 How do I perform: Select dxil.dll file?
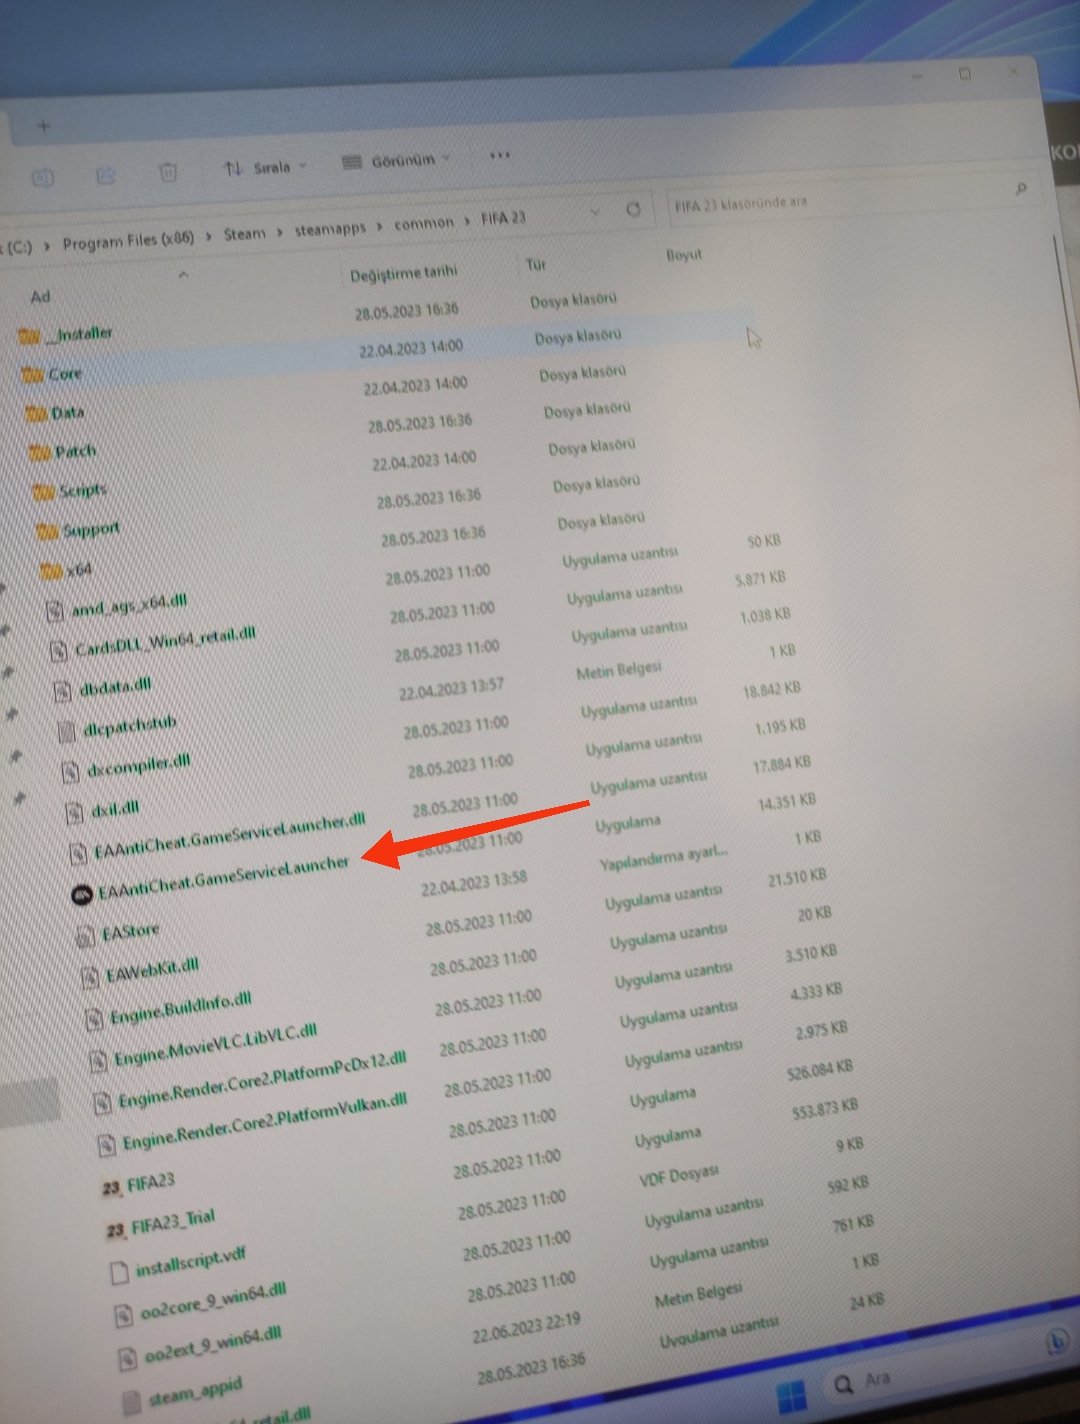[104, 809]
